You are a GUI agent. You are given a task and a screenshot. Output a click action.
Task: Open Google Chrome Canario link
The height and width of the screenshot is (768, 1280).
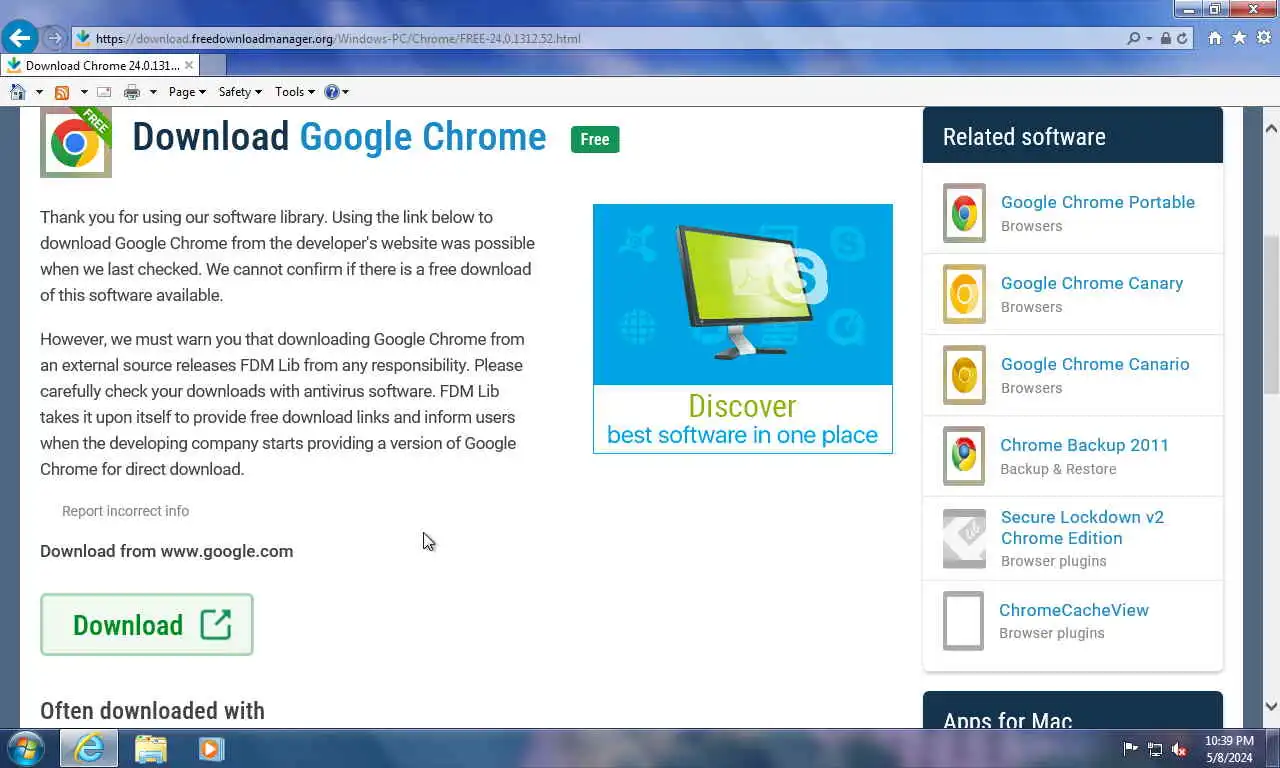point(1095,364)
